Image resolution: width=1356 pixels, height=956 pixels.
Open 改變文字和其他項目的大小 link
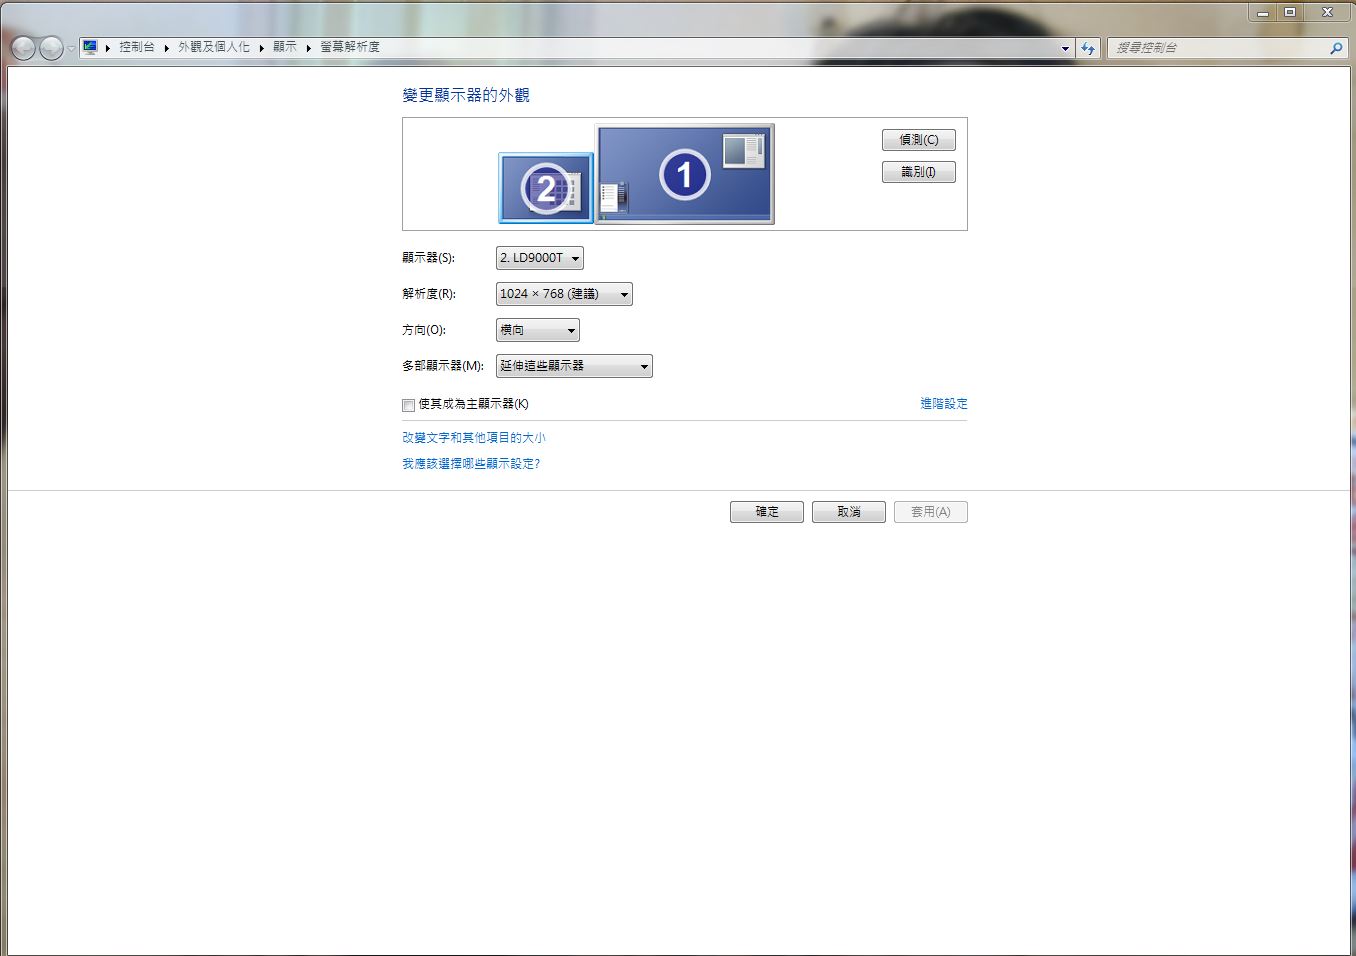[474, 438]
